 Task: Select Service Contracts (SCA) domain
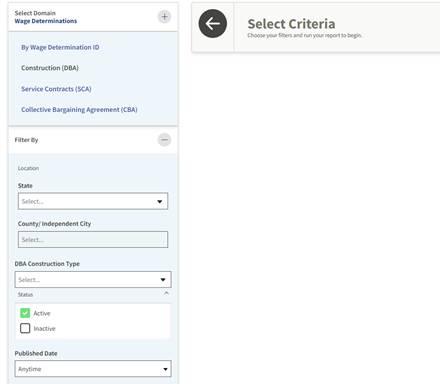point(56,89)
